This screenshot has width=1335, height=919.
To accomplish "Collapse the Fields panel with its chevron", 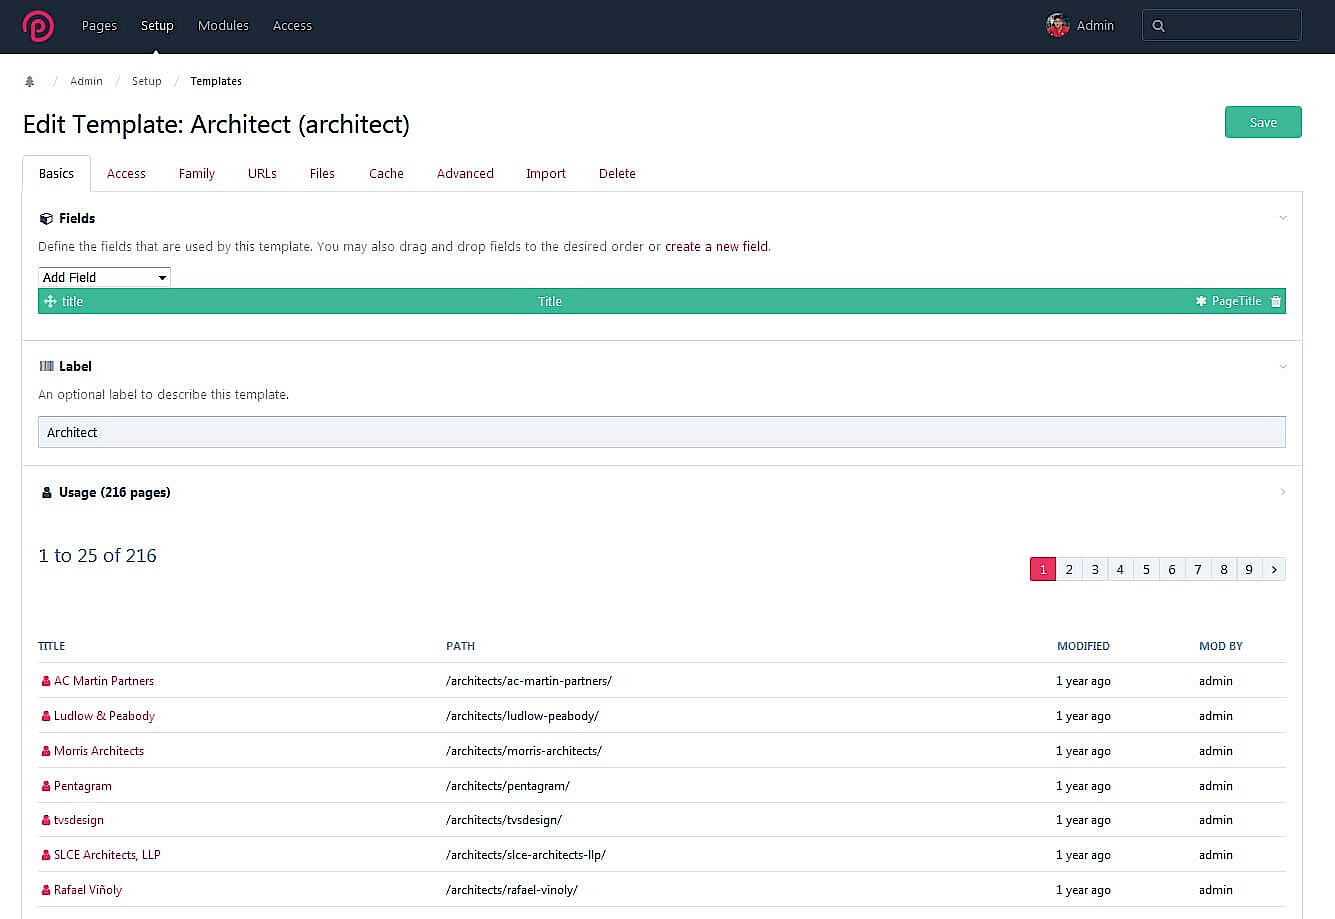I will [x=1283, y=217].
